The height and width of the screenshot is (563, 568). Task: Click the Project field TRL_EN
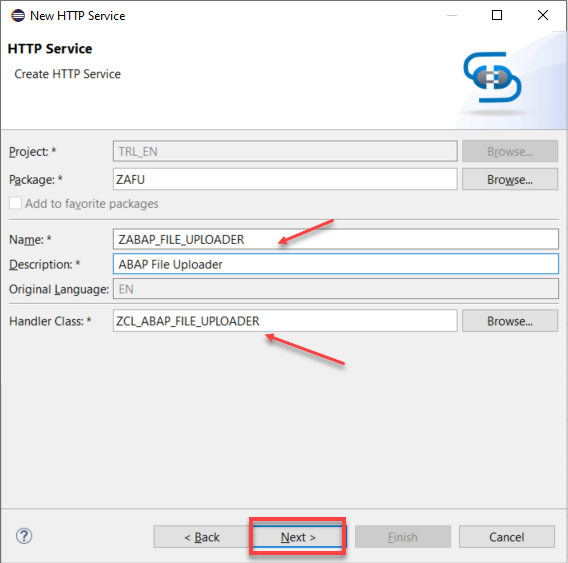click(x=285, y=151)
